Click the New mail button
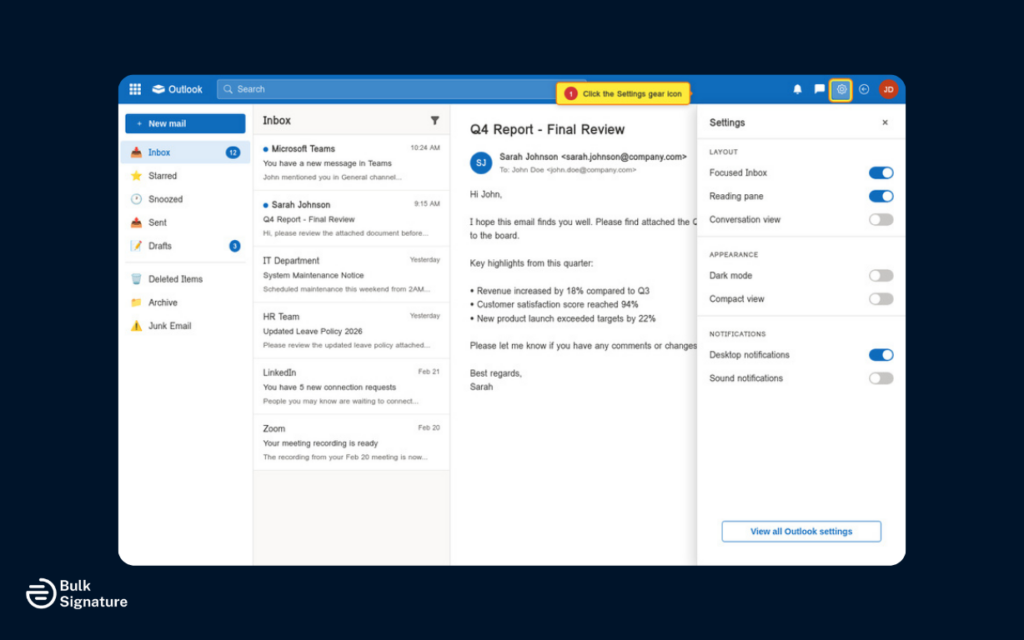Screen dimensions: 1024x640 [x=184, y=122]
